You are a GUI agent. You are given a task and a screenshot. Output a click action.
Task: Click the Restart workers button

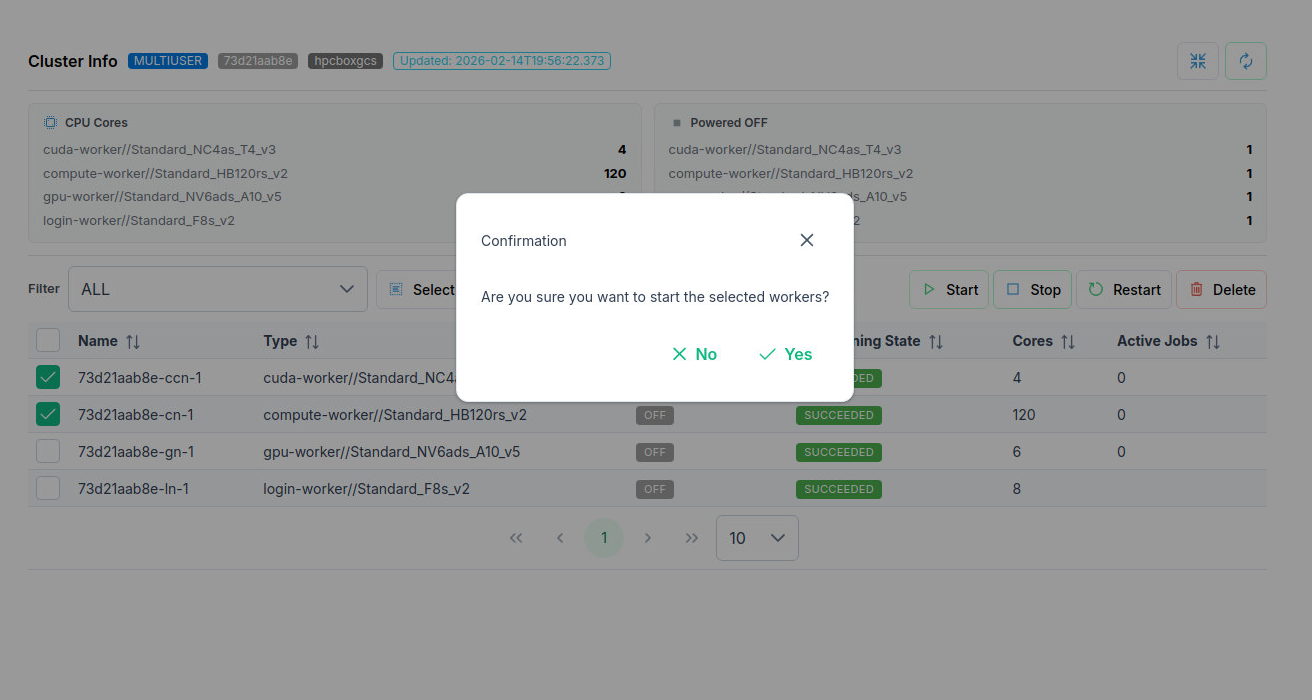pos(1124,289)
